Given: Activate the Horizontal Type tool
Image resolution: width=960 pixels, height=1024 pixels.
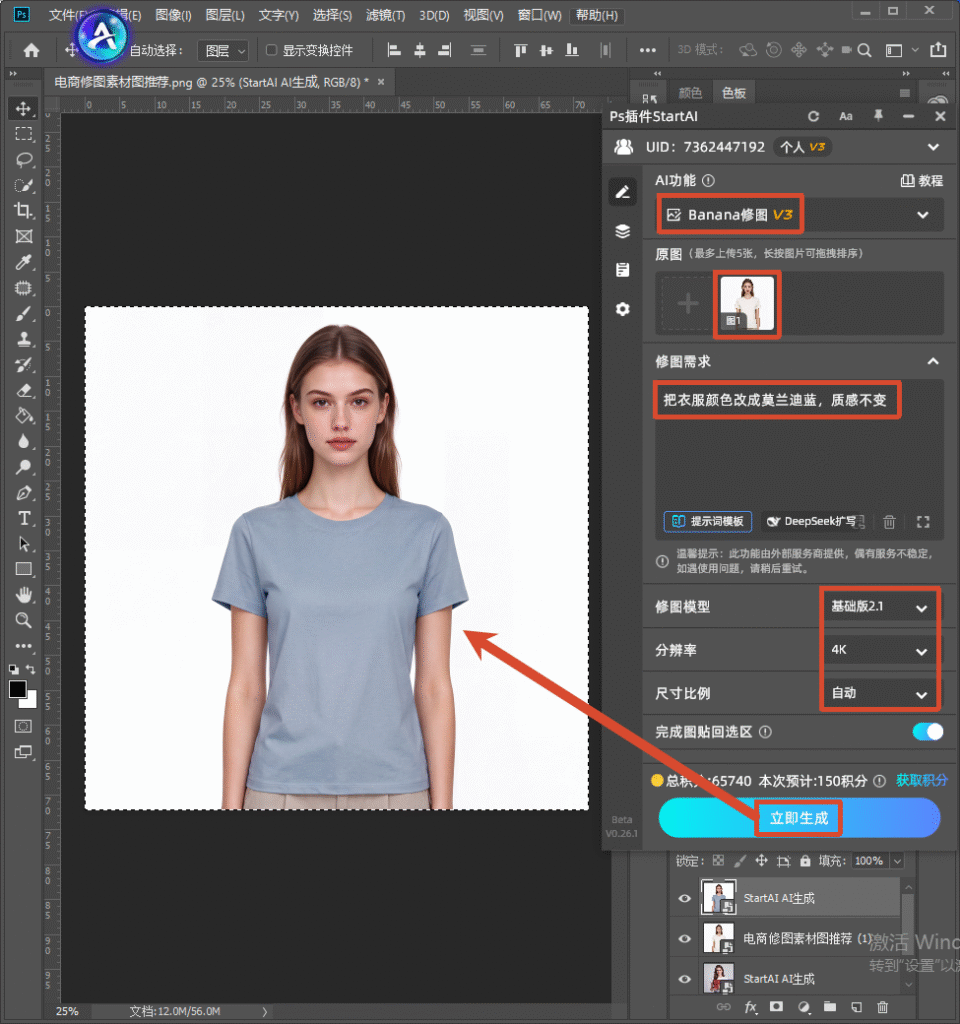Looking at the screenshot, I should click(24, 518).
